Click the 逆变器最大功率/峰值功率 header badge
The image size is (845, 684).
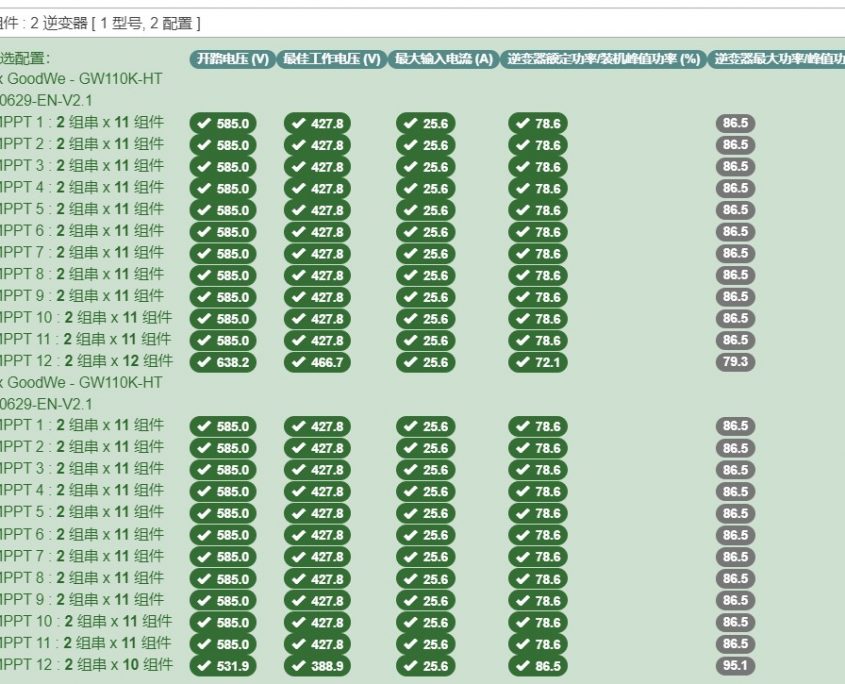pyautogui.click(x=777, y=59)
